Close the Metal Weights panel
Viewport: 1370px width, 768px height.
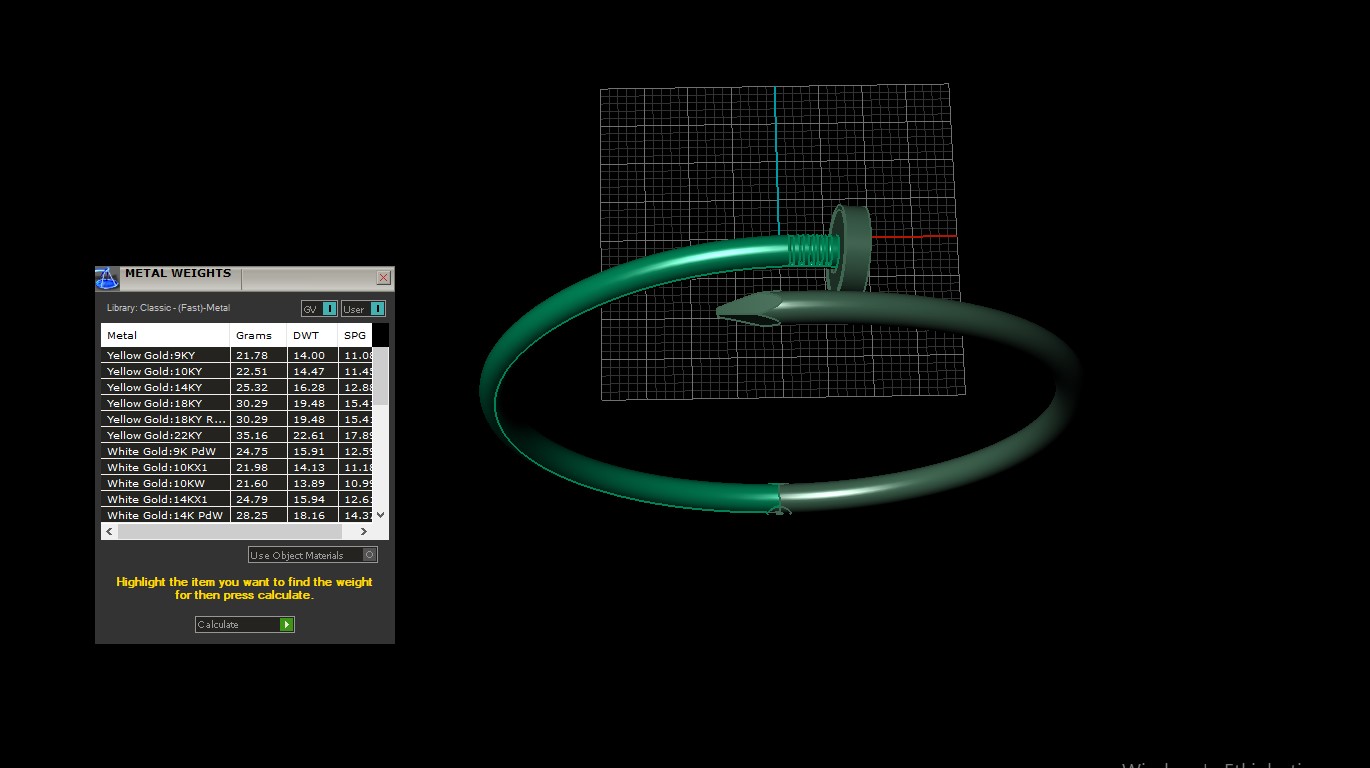[383, 278]
